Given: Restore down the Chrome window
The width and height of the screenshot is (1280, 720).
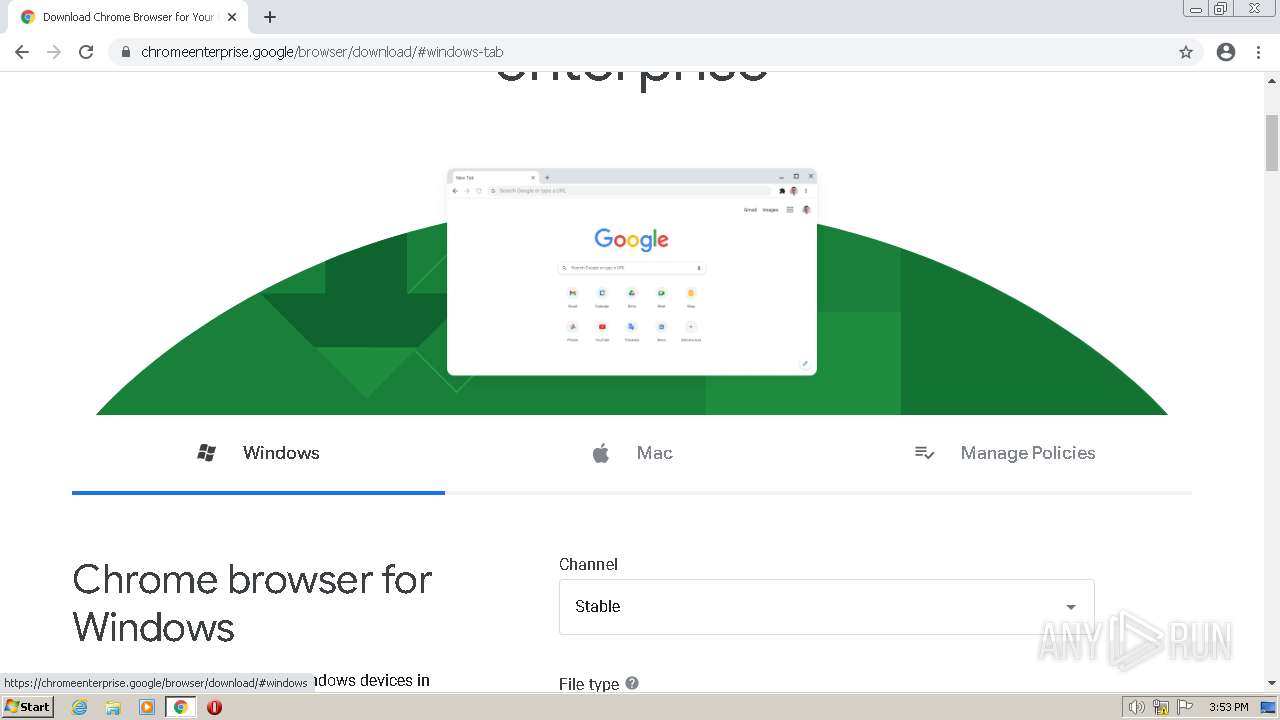Looking at the screenshot, I should coord(1221,9).
